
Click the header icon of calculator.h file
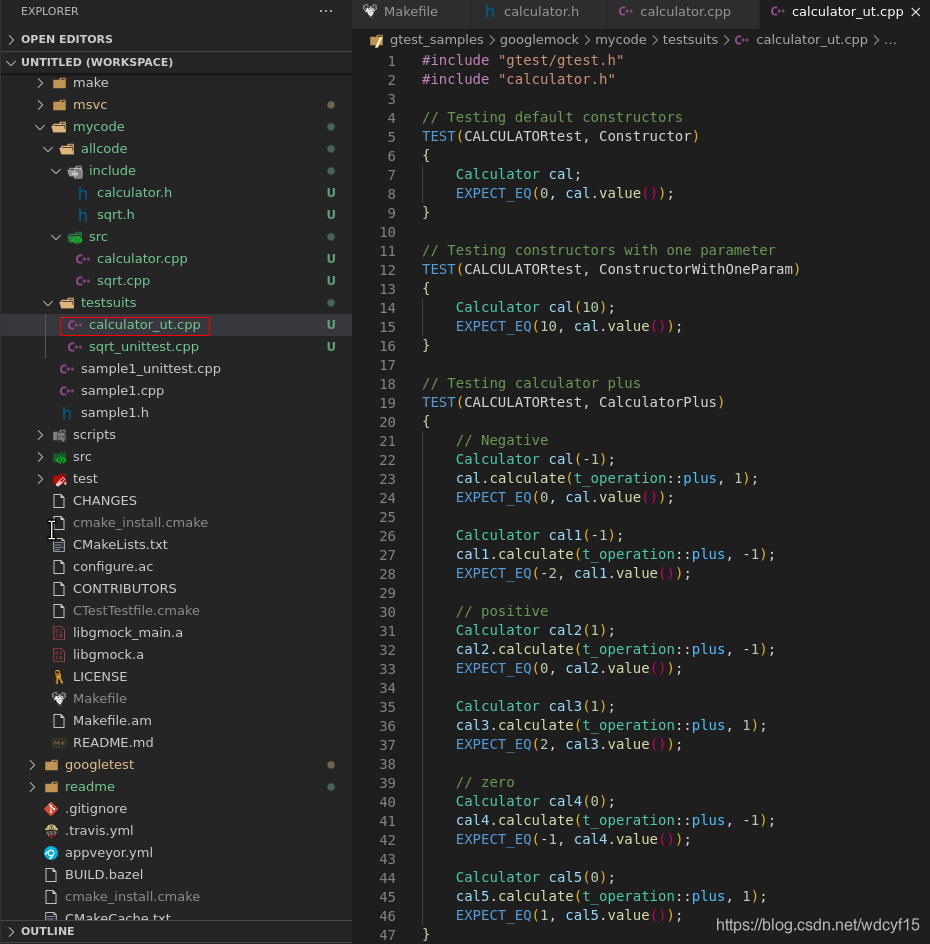click(x=83, y=193)
